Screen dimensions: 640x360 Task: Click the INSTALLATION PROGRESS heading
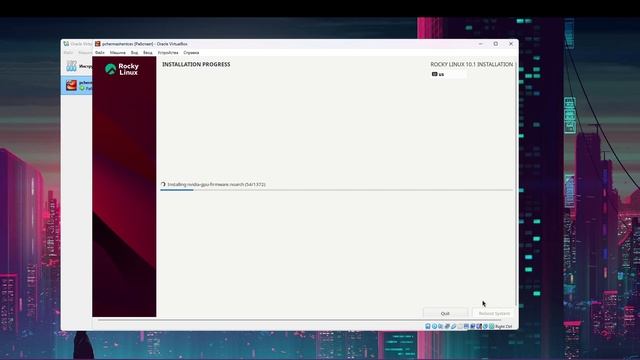[x=196, y=64]
